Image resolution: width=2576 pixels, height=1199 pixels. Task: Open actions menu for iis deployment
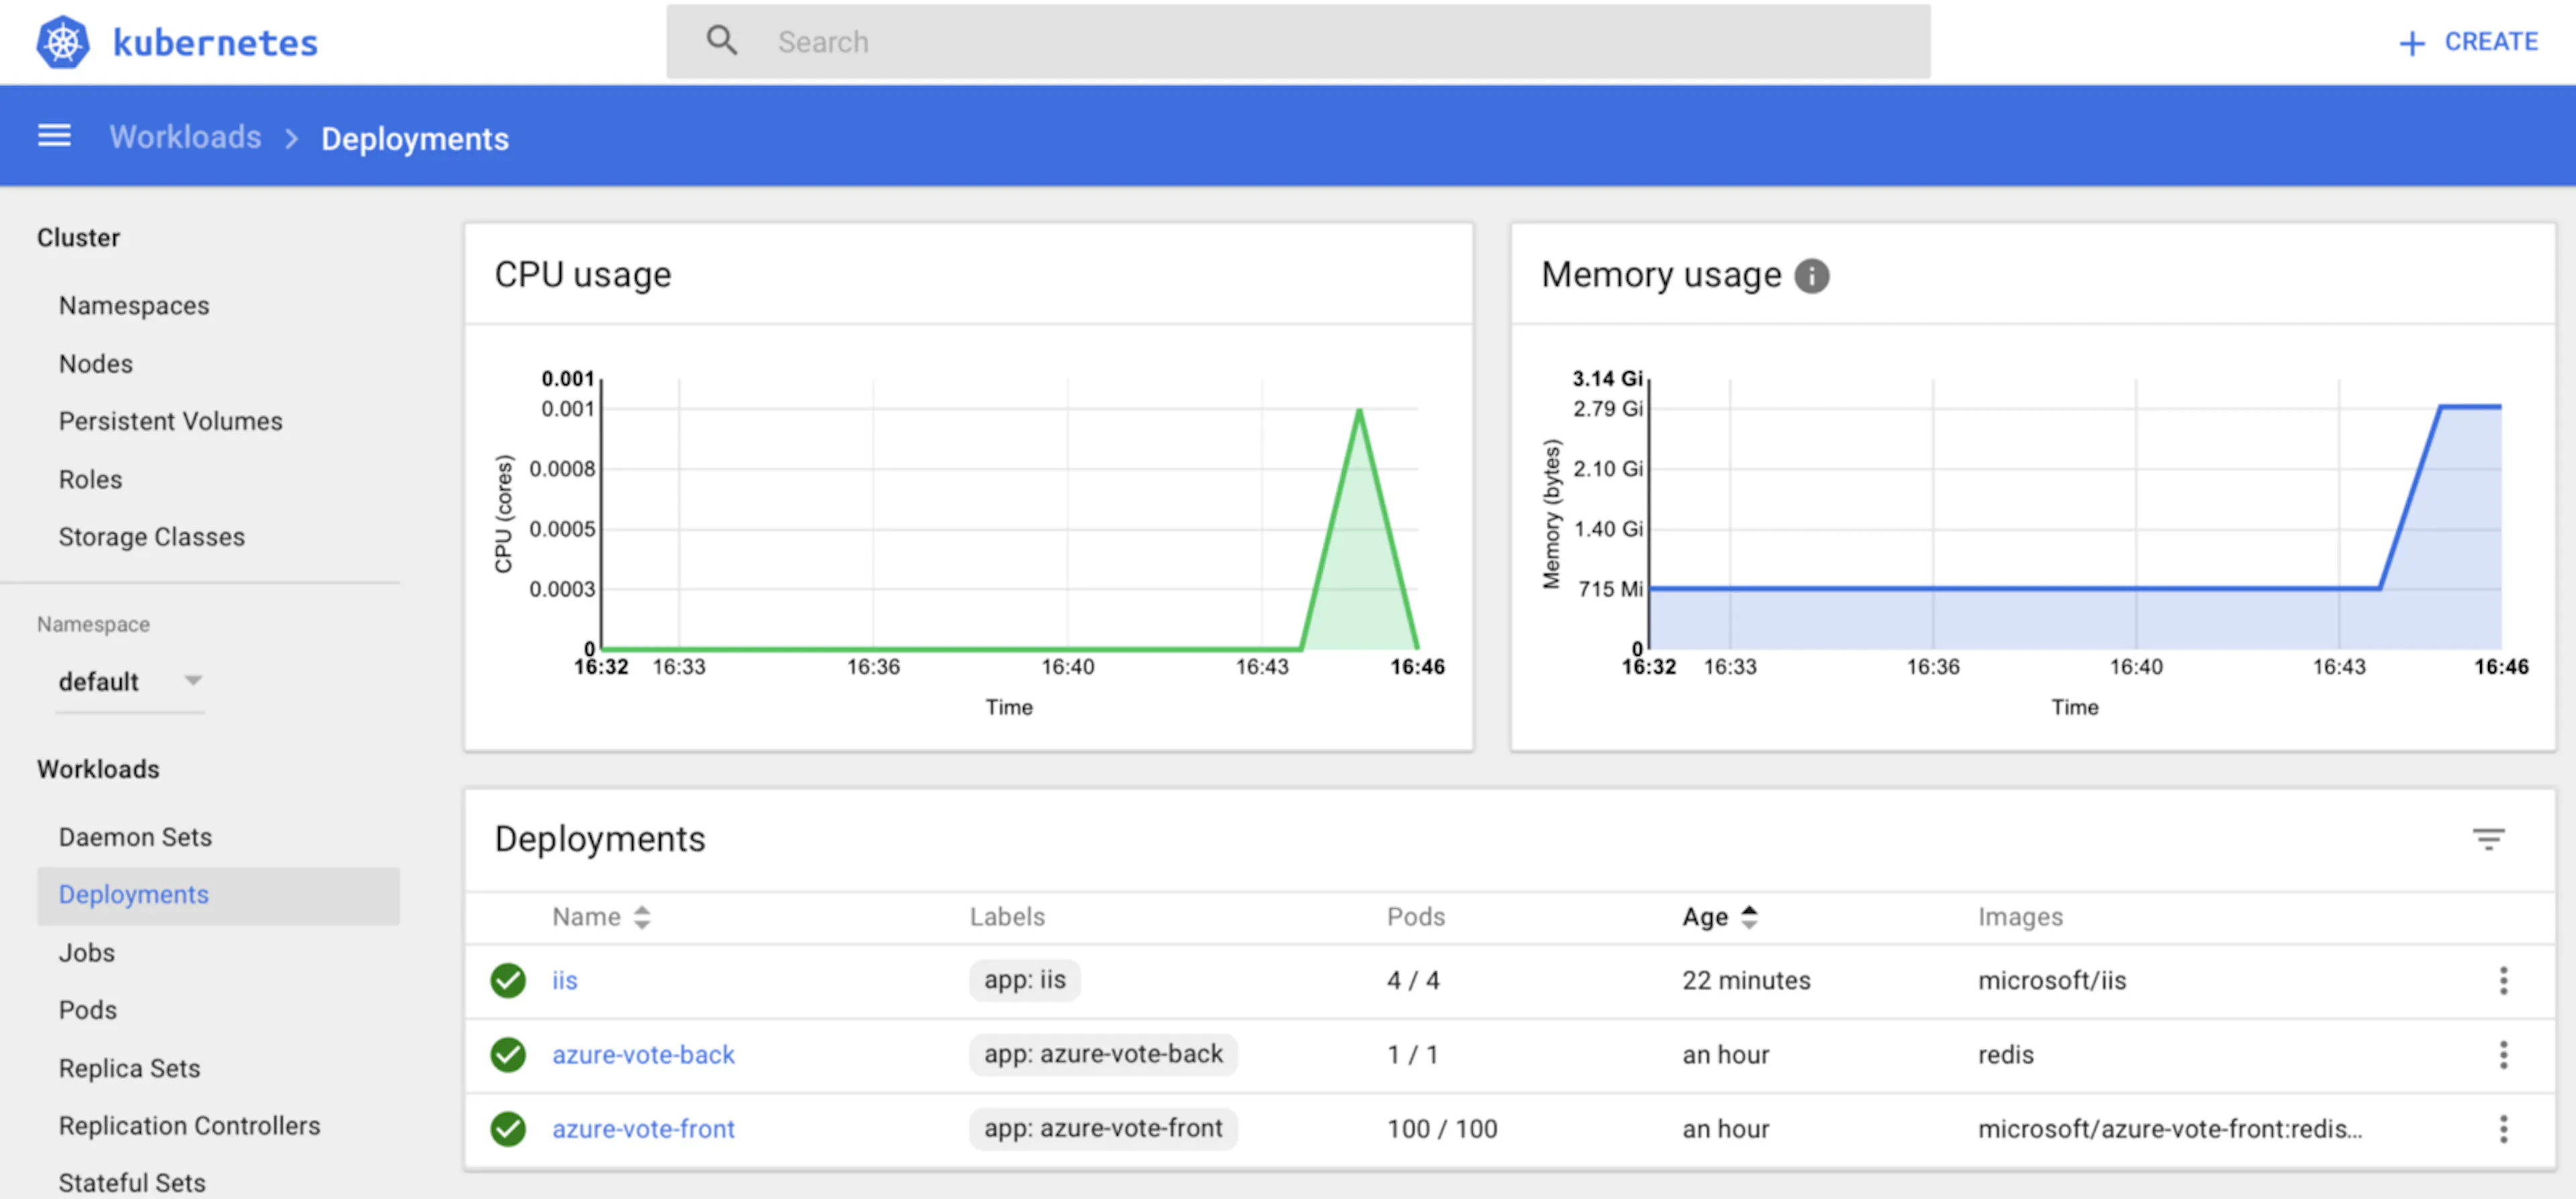click(2503, 980)
